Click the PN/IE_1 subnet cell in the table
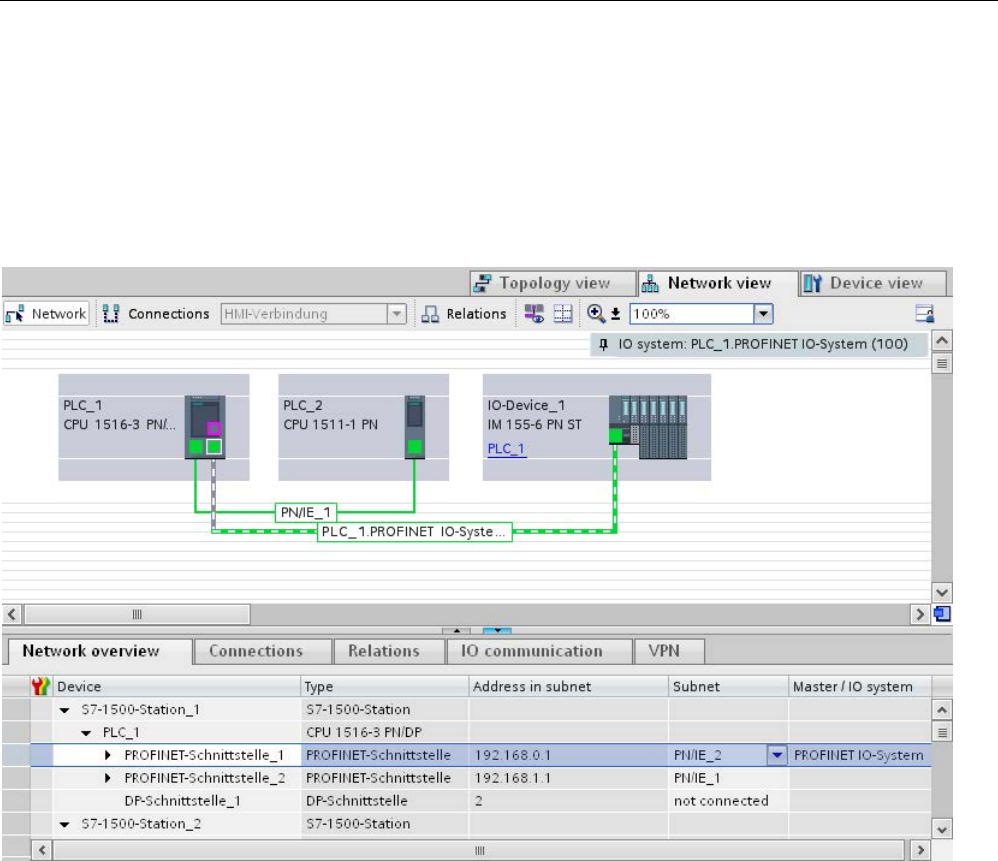The width and height of the screenshot is (998, 861). (728, 778)
